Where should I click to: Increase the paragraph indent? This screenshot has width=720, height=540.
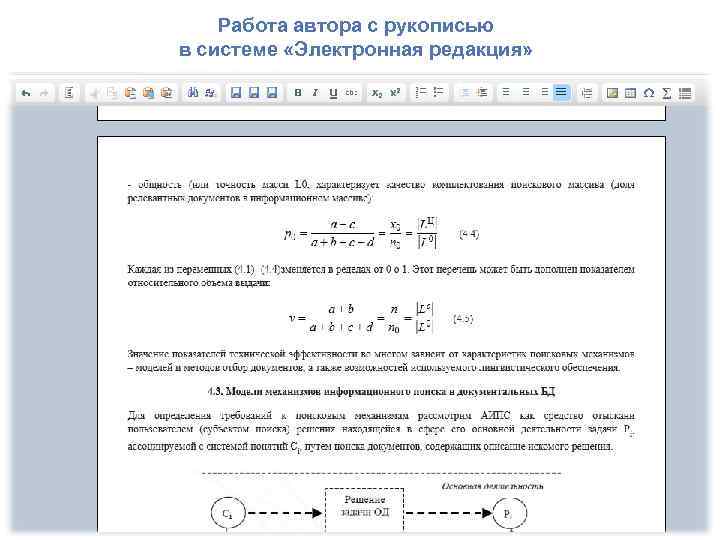click(x=482, y=93)
